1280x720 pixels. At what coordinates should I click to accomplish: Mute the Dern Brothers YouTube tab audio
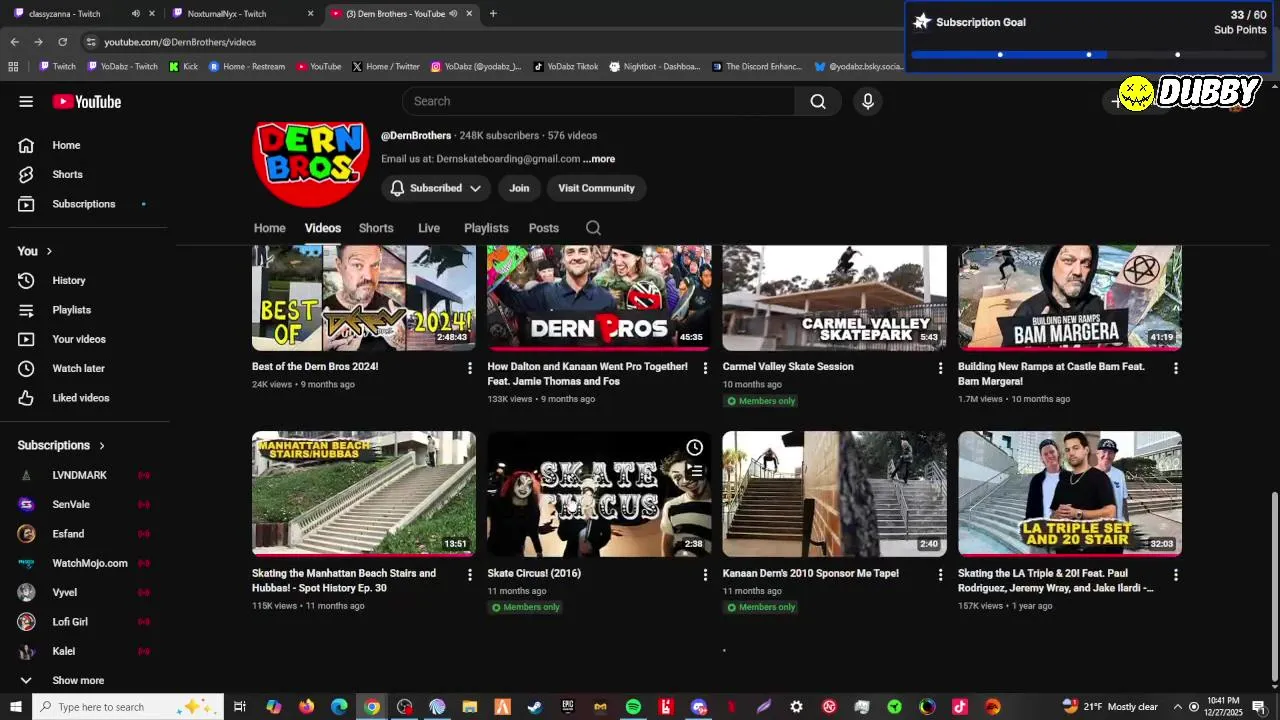(453, 14)
